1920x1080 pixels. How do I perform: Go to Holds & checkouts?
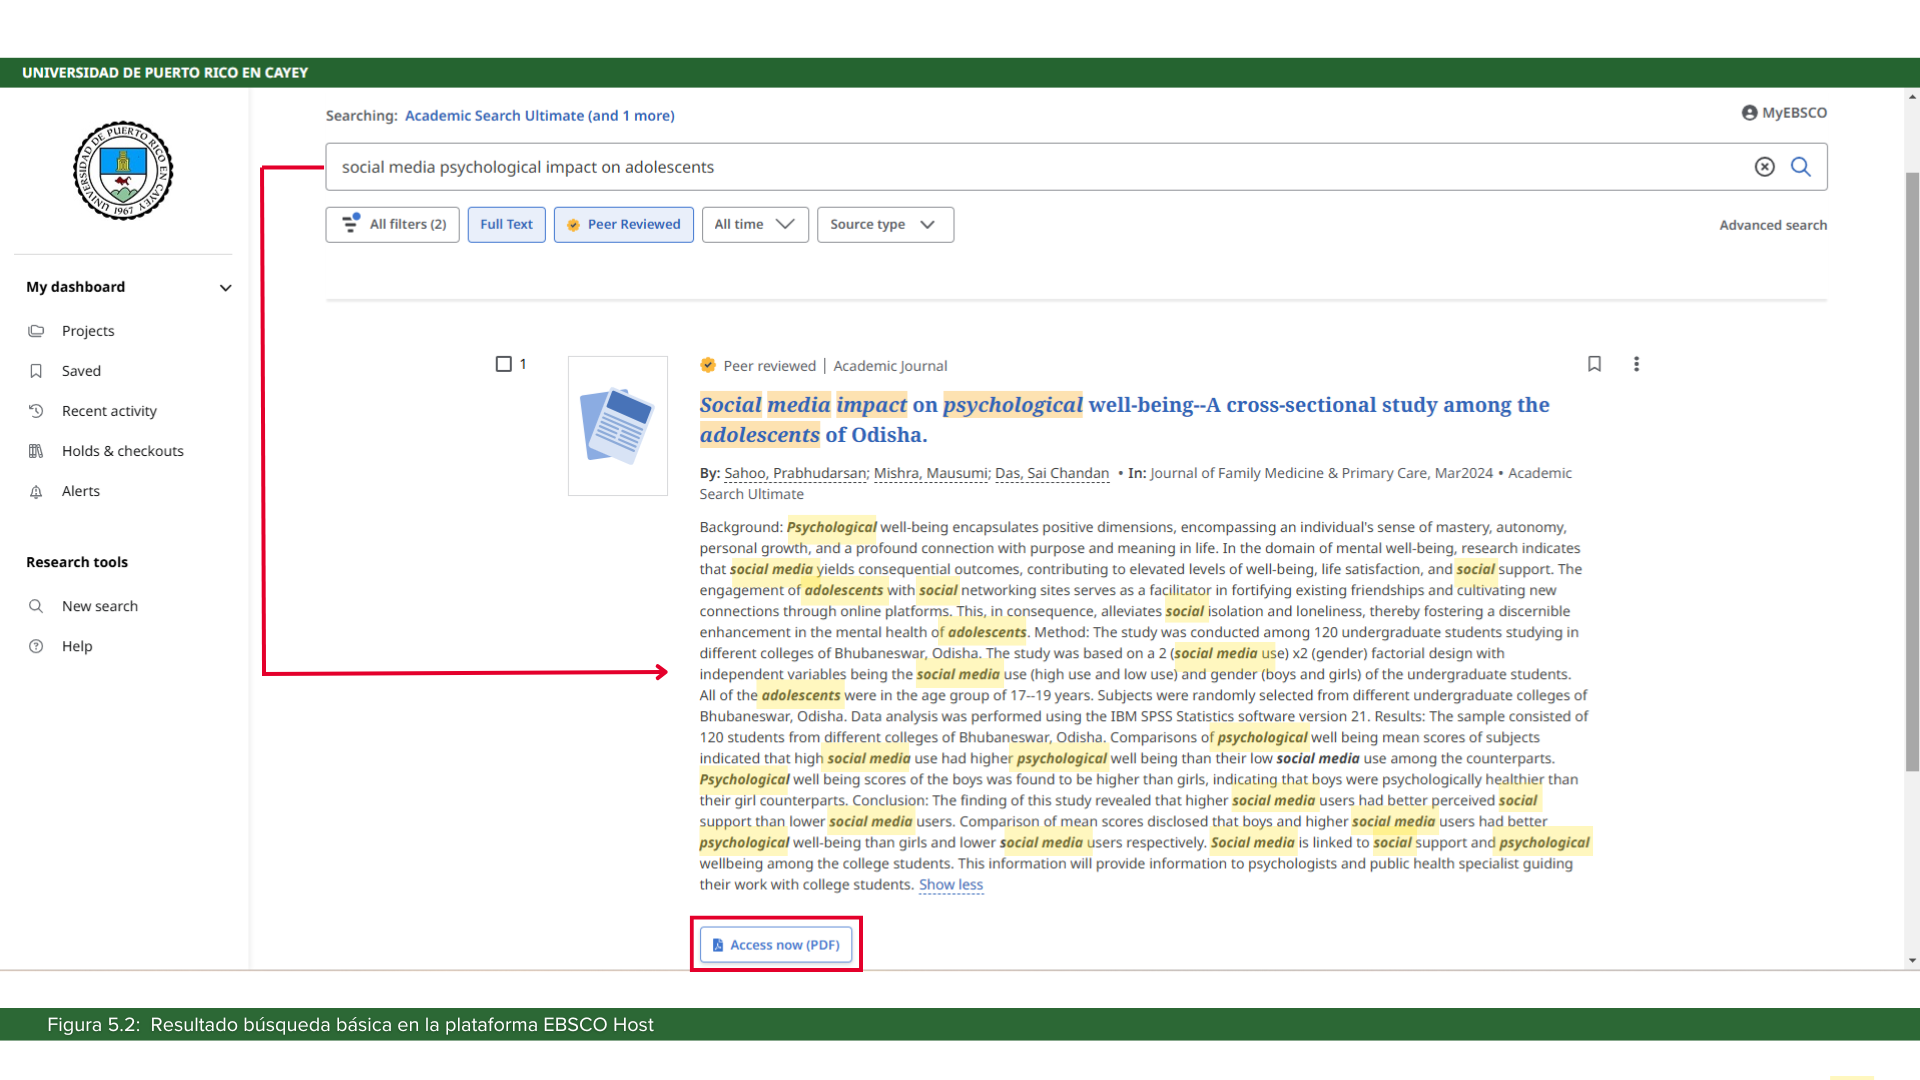122,451
